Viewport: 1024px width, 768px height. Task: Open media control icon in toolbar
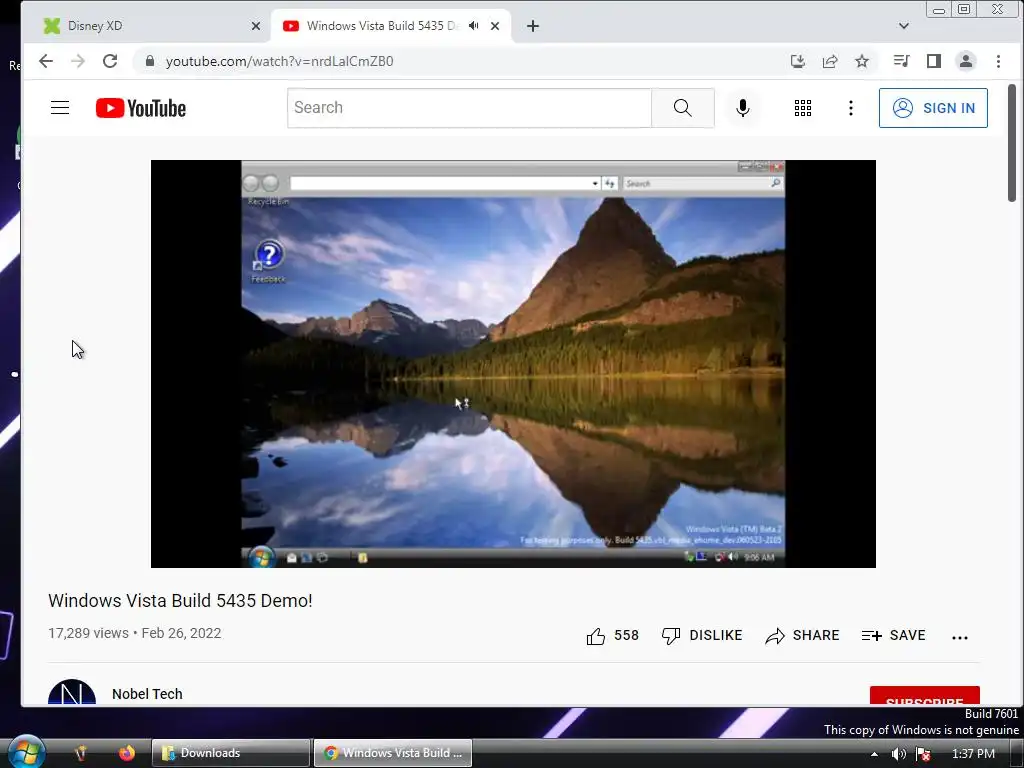pyautogui.click(x=901, y=61)
